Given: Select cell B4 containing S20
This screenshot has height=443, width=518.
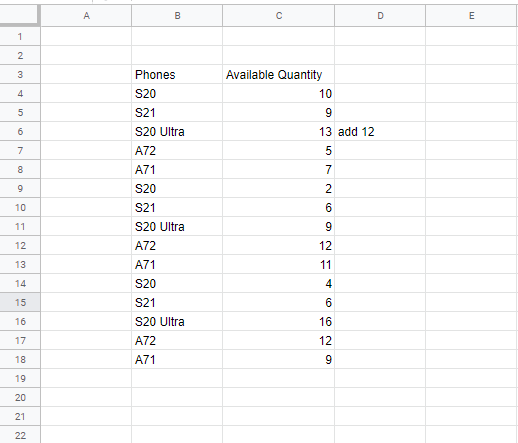Looking at the screenshot, I should click(177, 93).
